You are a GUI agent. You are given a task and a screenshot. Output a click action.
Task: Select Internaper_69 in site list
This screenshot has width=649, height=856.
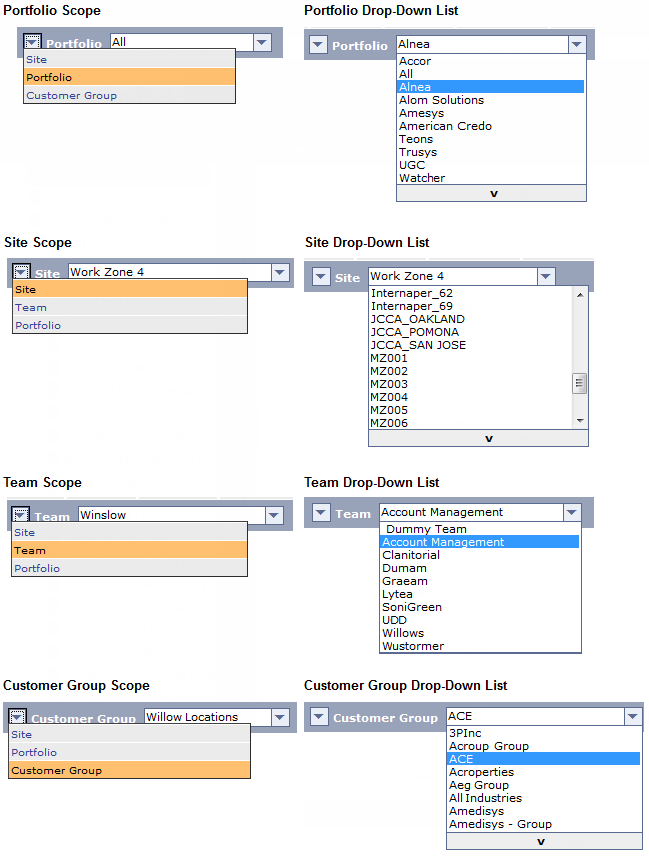click(471, 306)
